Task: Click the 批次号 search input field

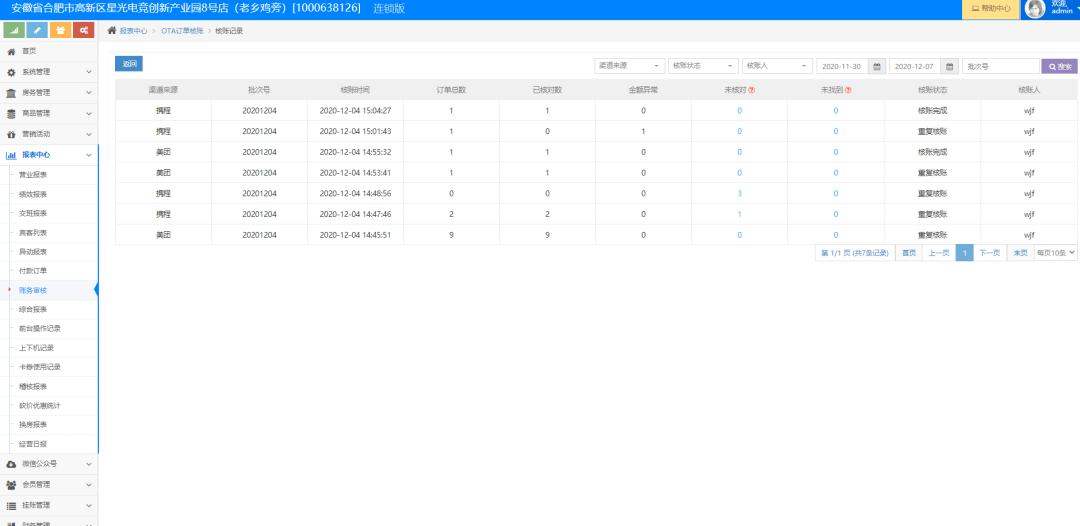Action: (1001, 66)
